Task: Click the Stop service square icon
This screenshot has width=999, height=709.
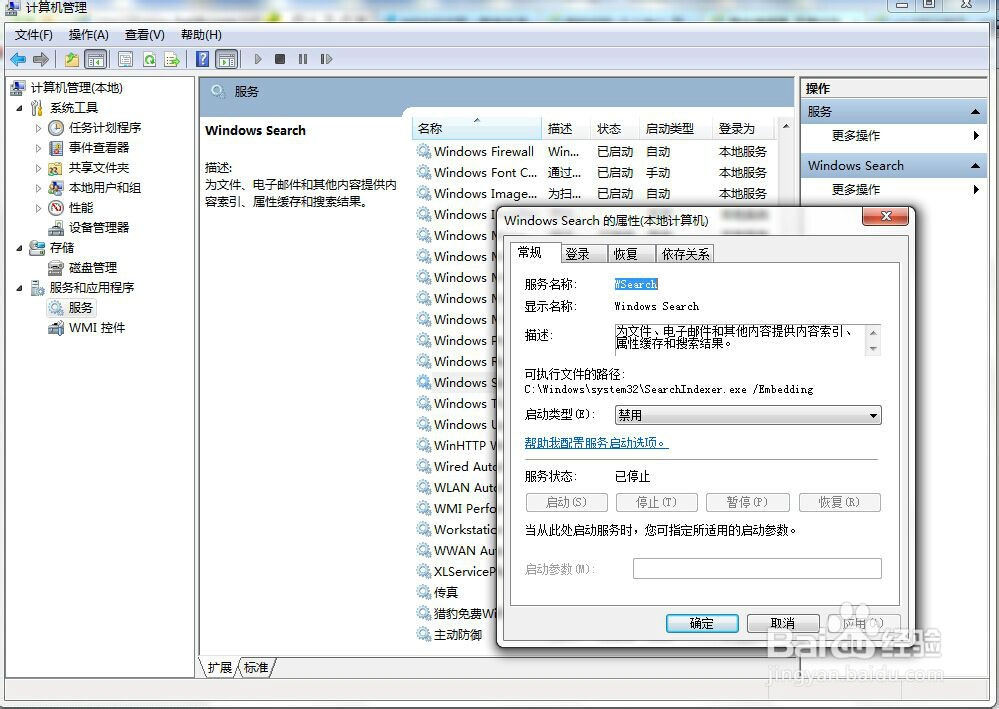Action: (x=280, y=59)
